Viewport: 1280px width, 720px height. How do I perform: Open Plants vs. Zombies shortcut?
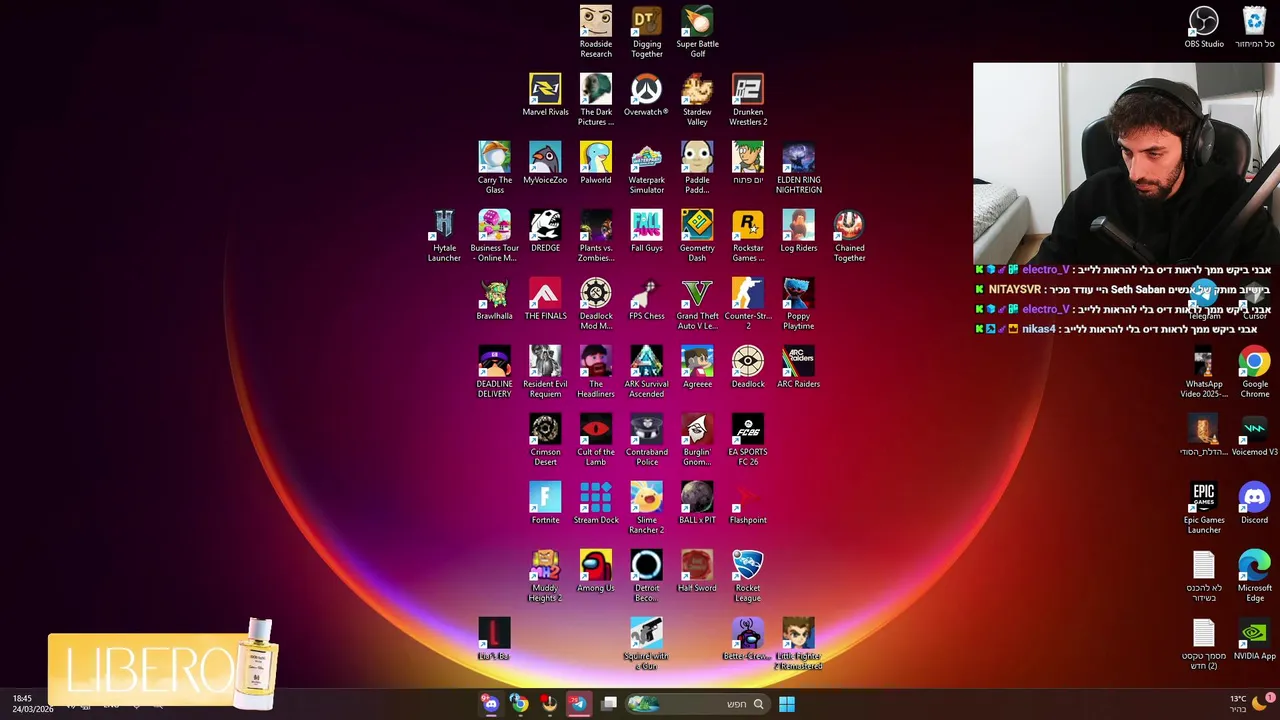[x=596, y=236]
